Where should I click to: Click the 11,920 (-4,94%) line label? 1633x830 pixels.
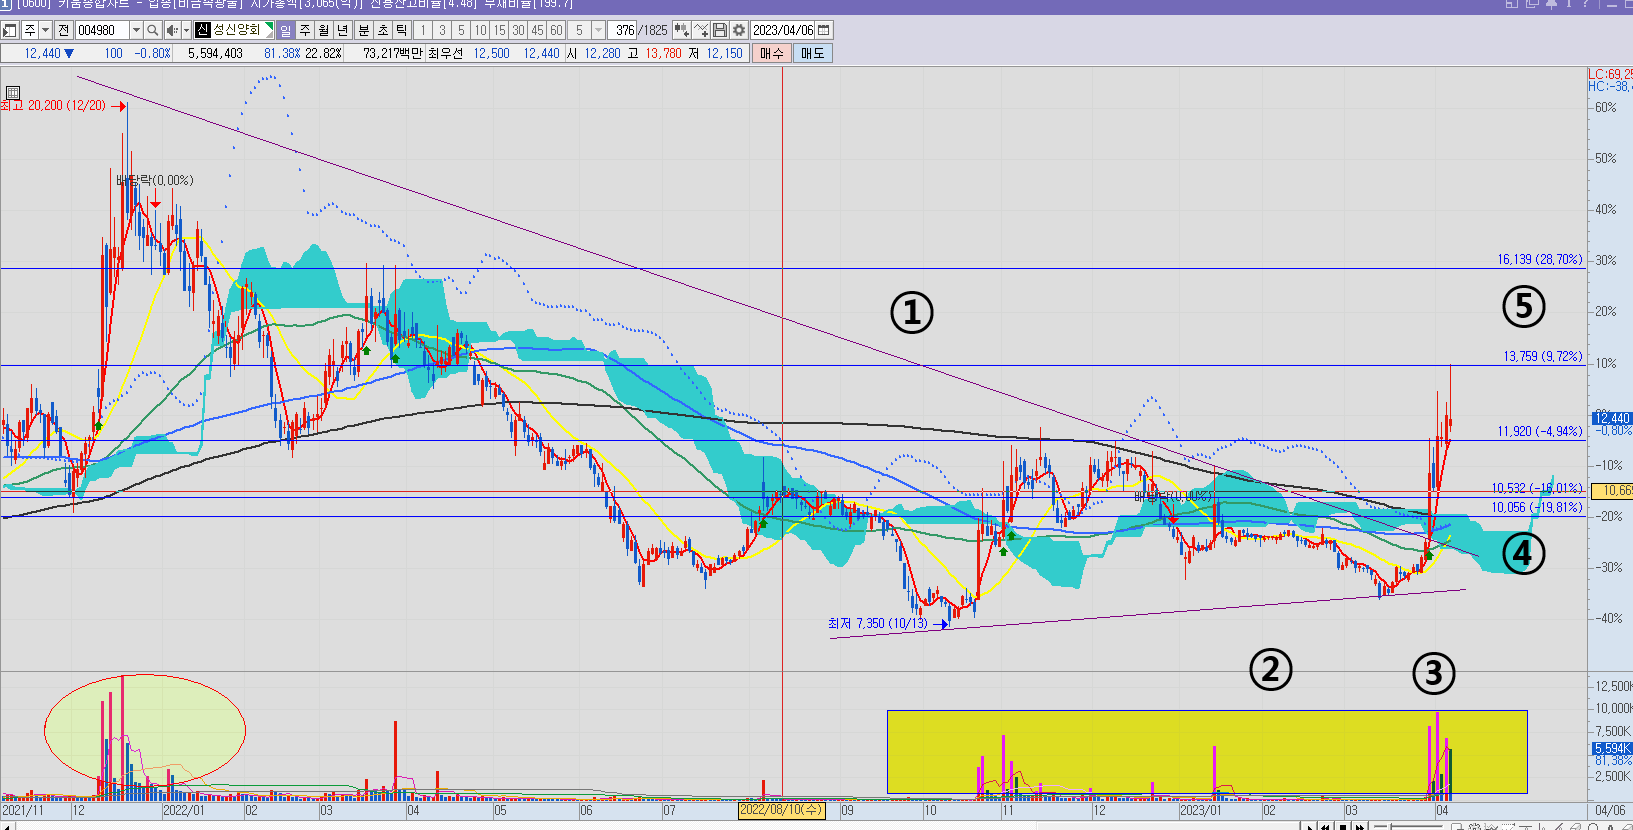(1540, 432)
